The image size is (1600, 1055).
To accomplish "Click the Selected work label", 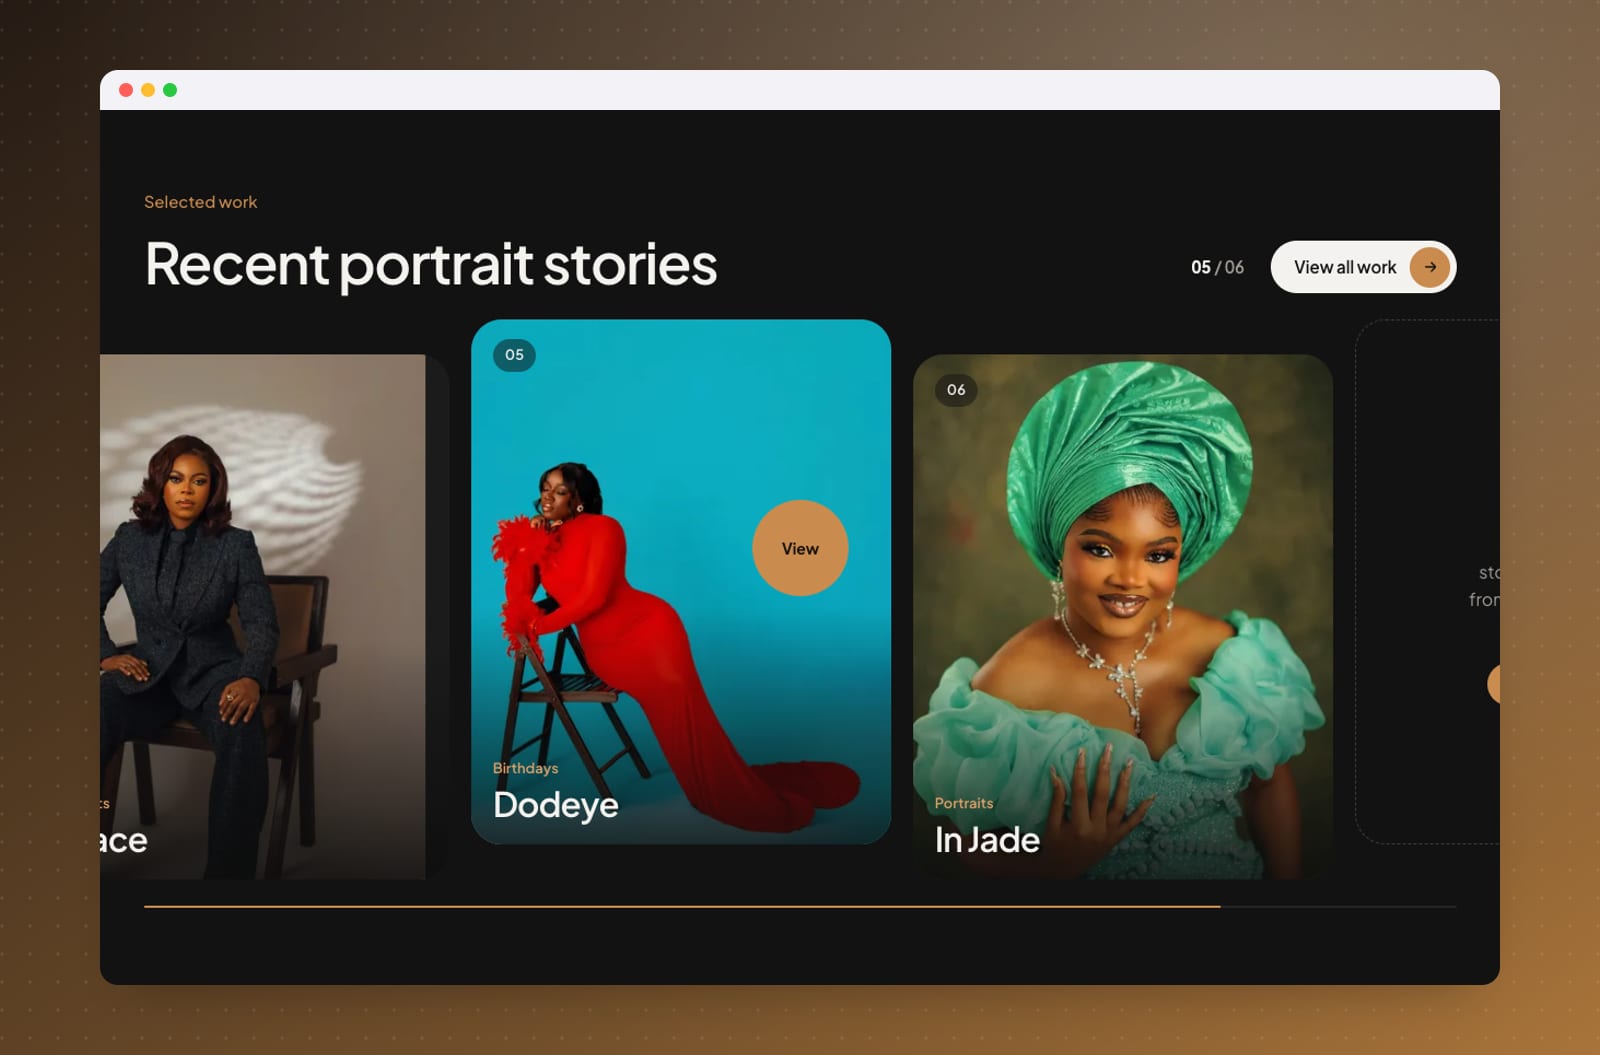I will pos(201,202).
